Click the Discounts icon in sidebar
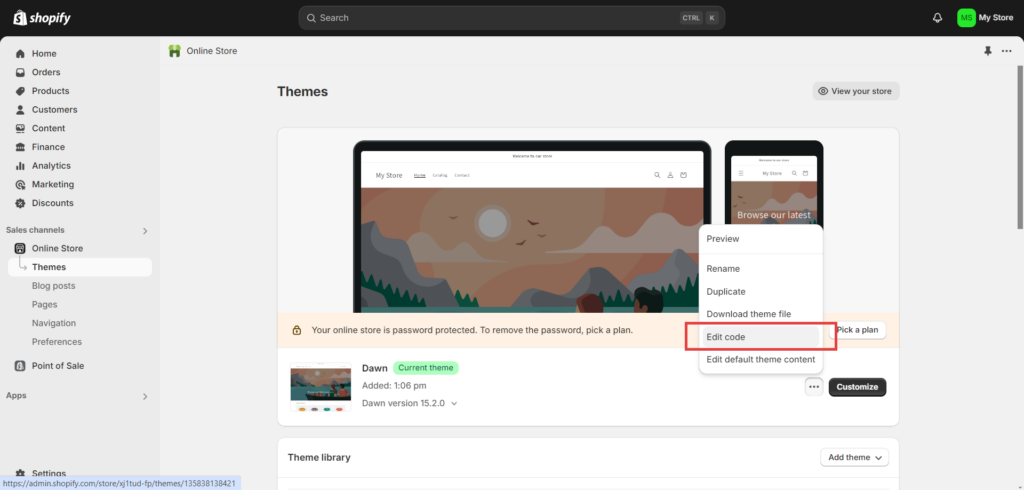Image resolution: width=1024 pixels, height=490 pixels. (x=20, y=203)
